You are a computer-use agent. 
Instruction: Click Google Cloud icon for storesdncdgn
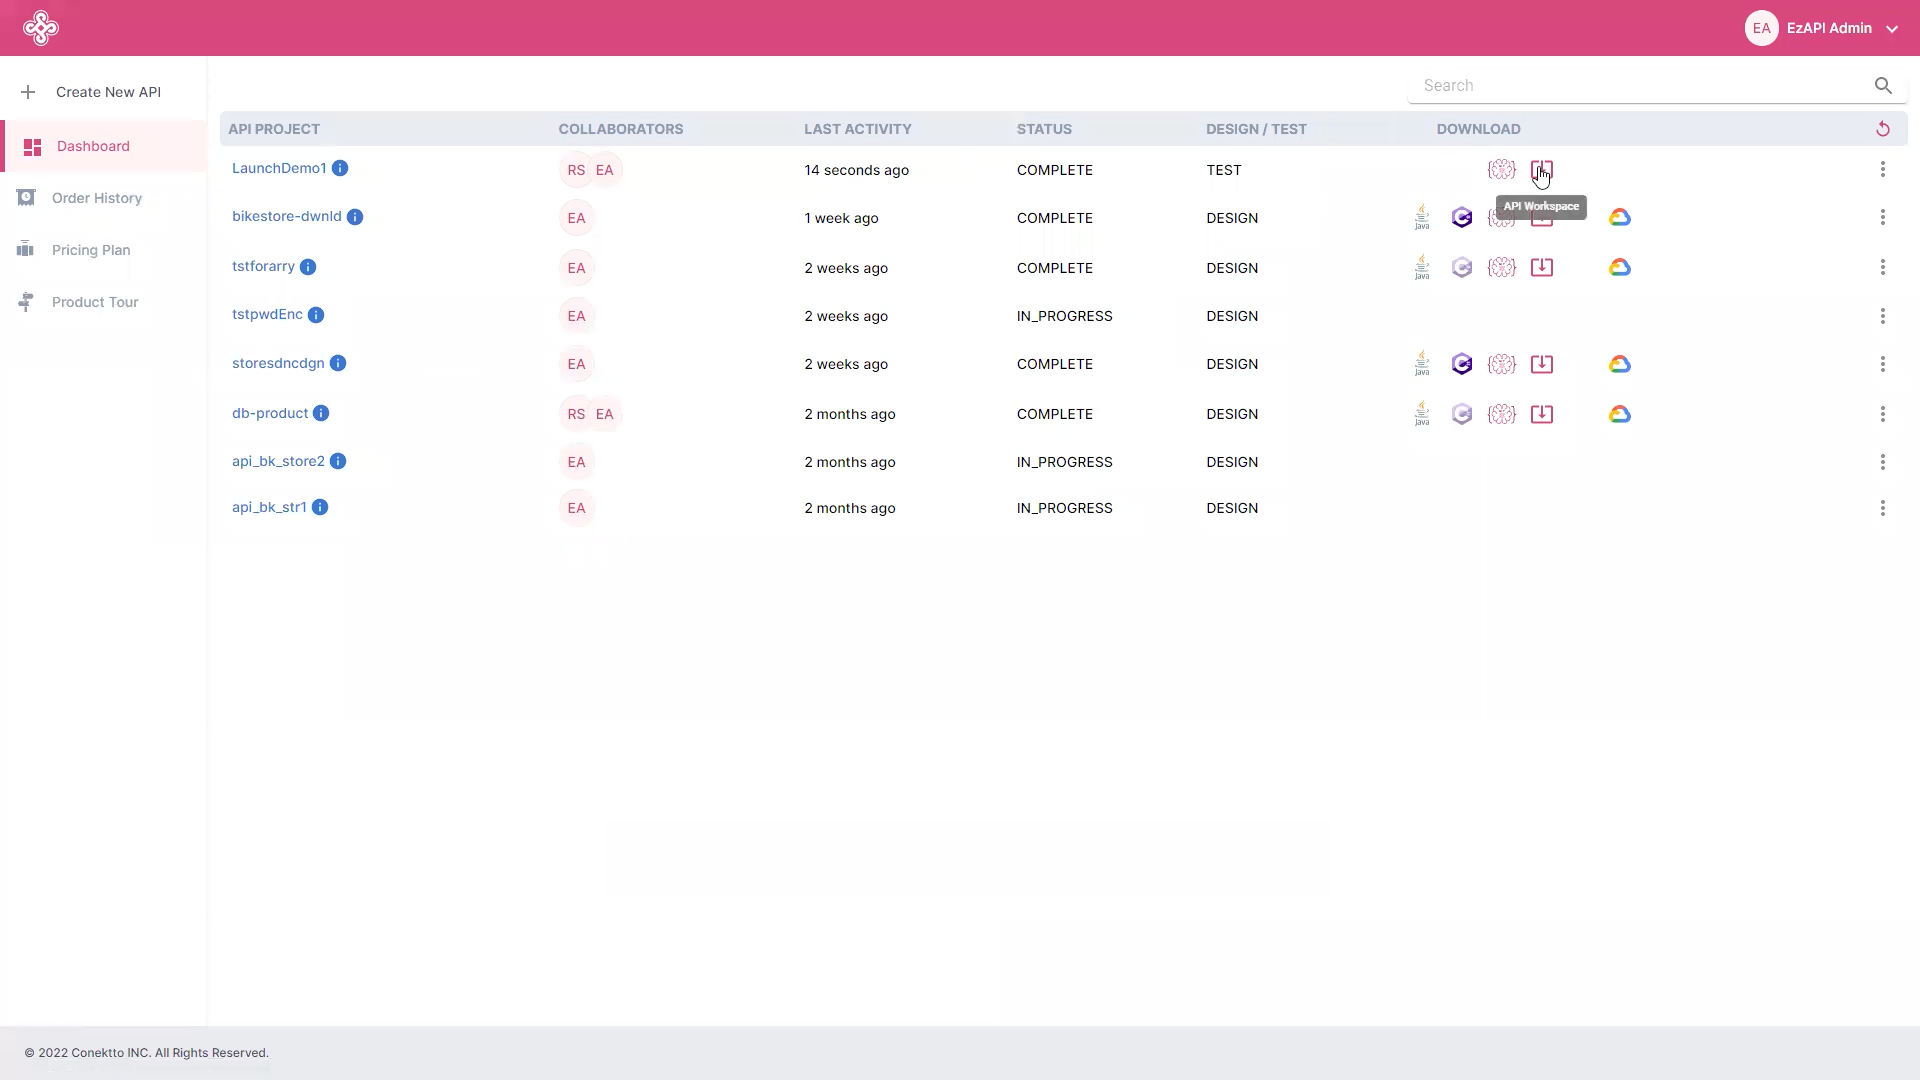coord(1619,364)
